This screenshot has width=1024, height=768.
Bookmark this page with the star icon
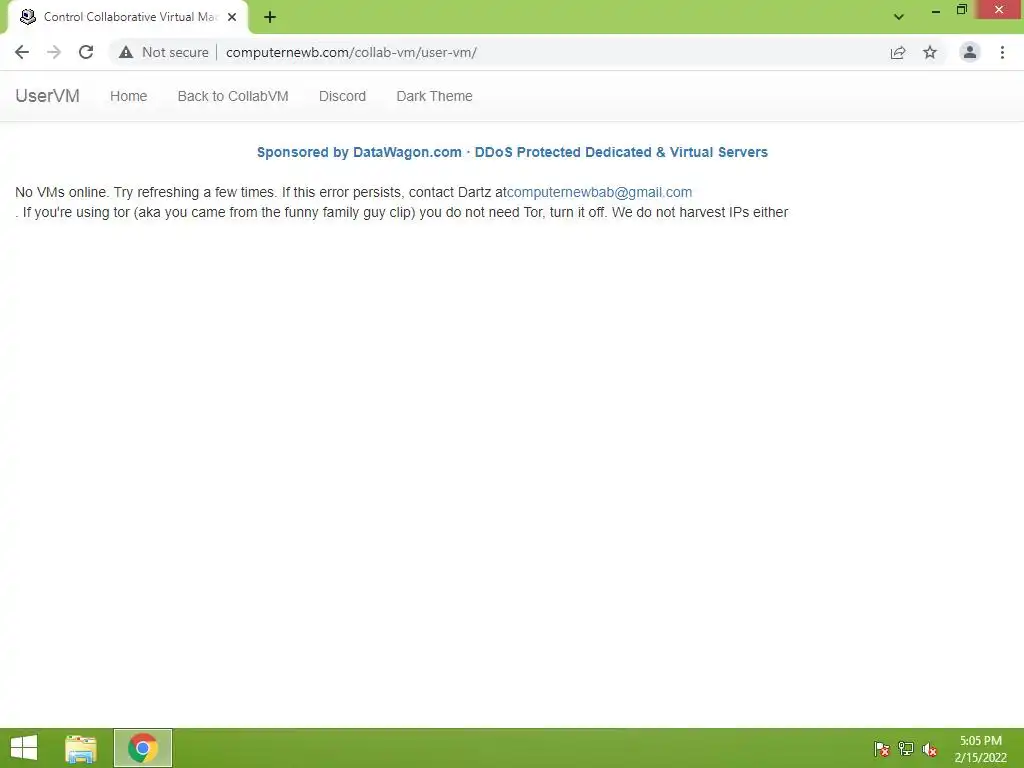[930, 52]
